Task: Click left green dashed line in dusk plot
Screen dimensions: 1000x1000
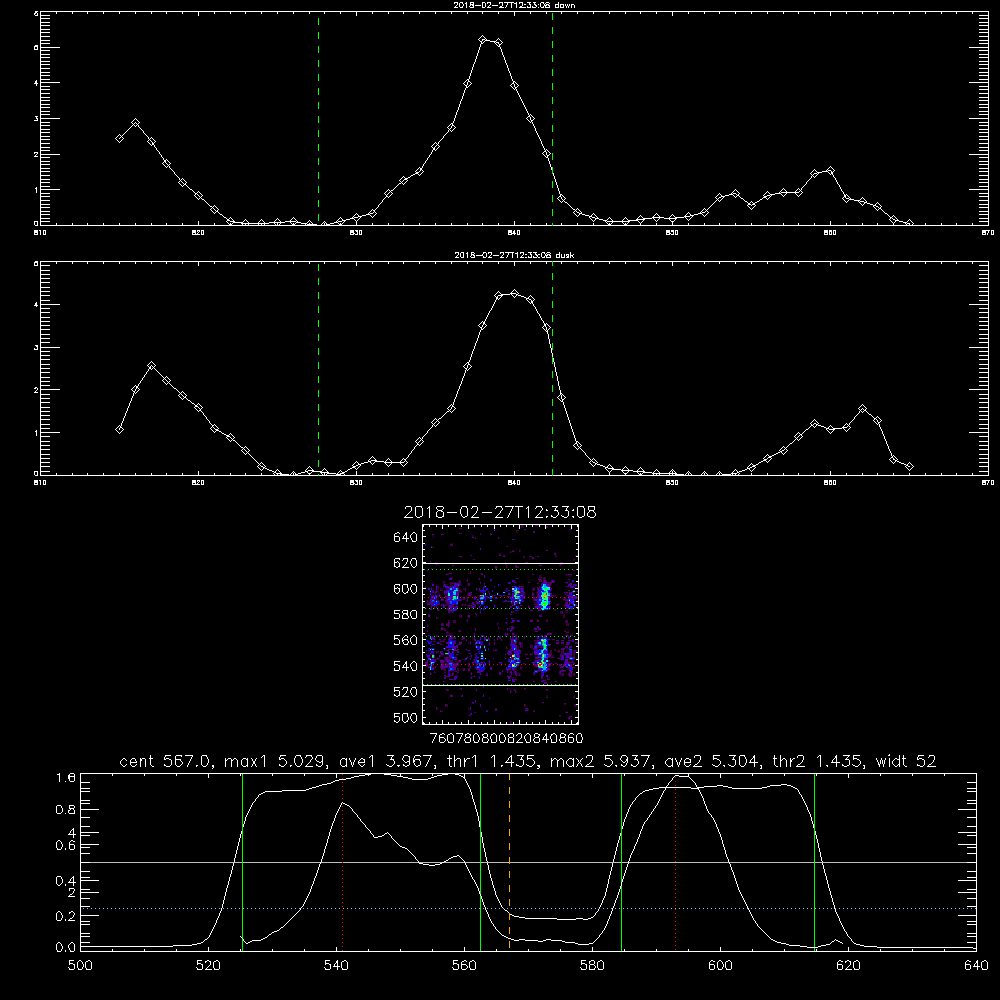Action: click(x=318, y=369)
